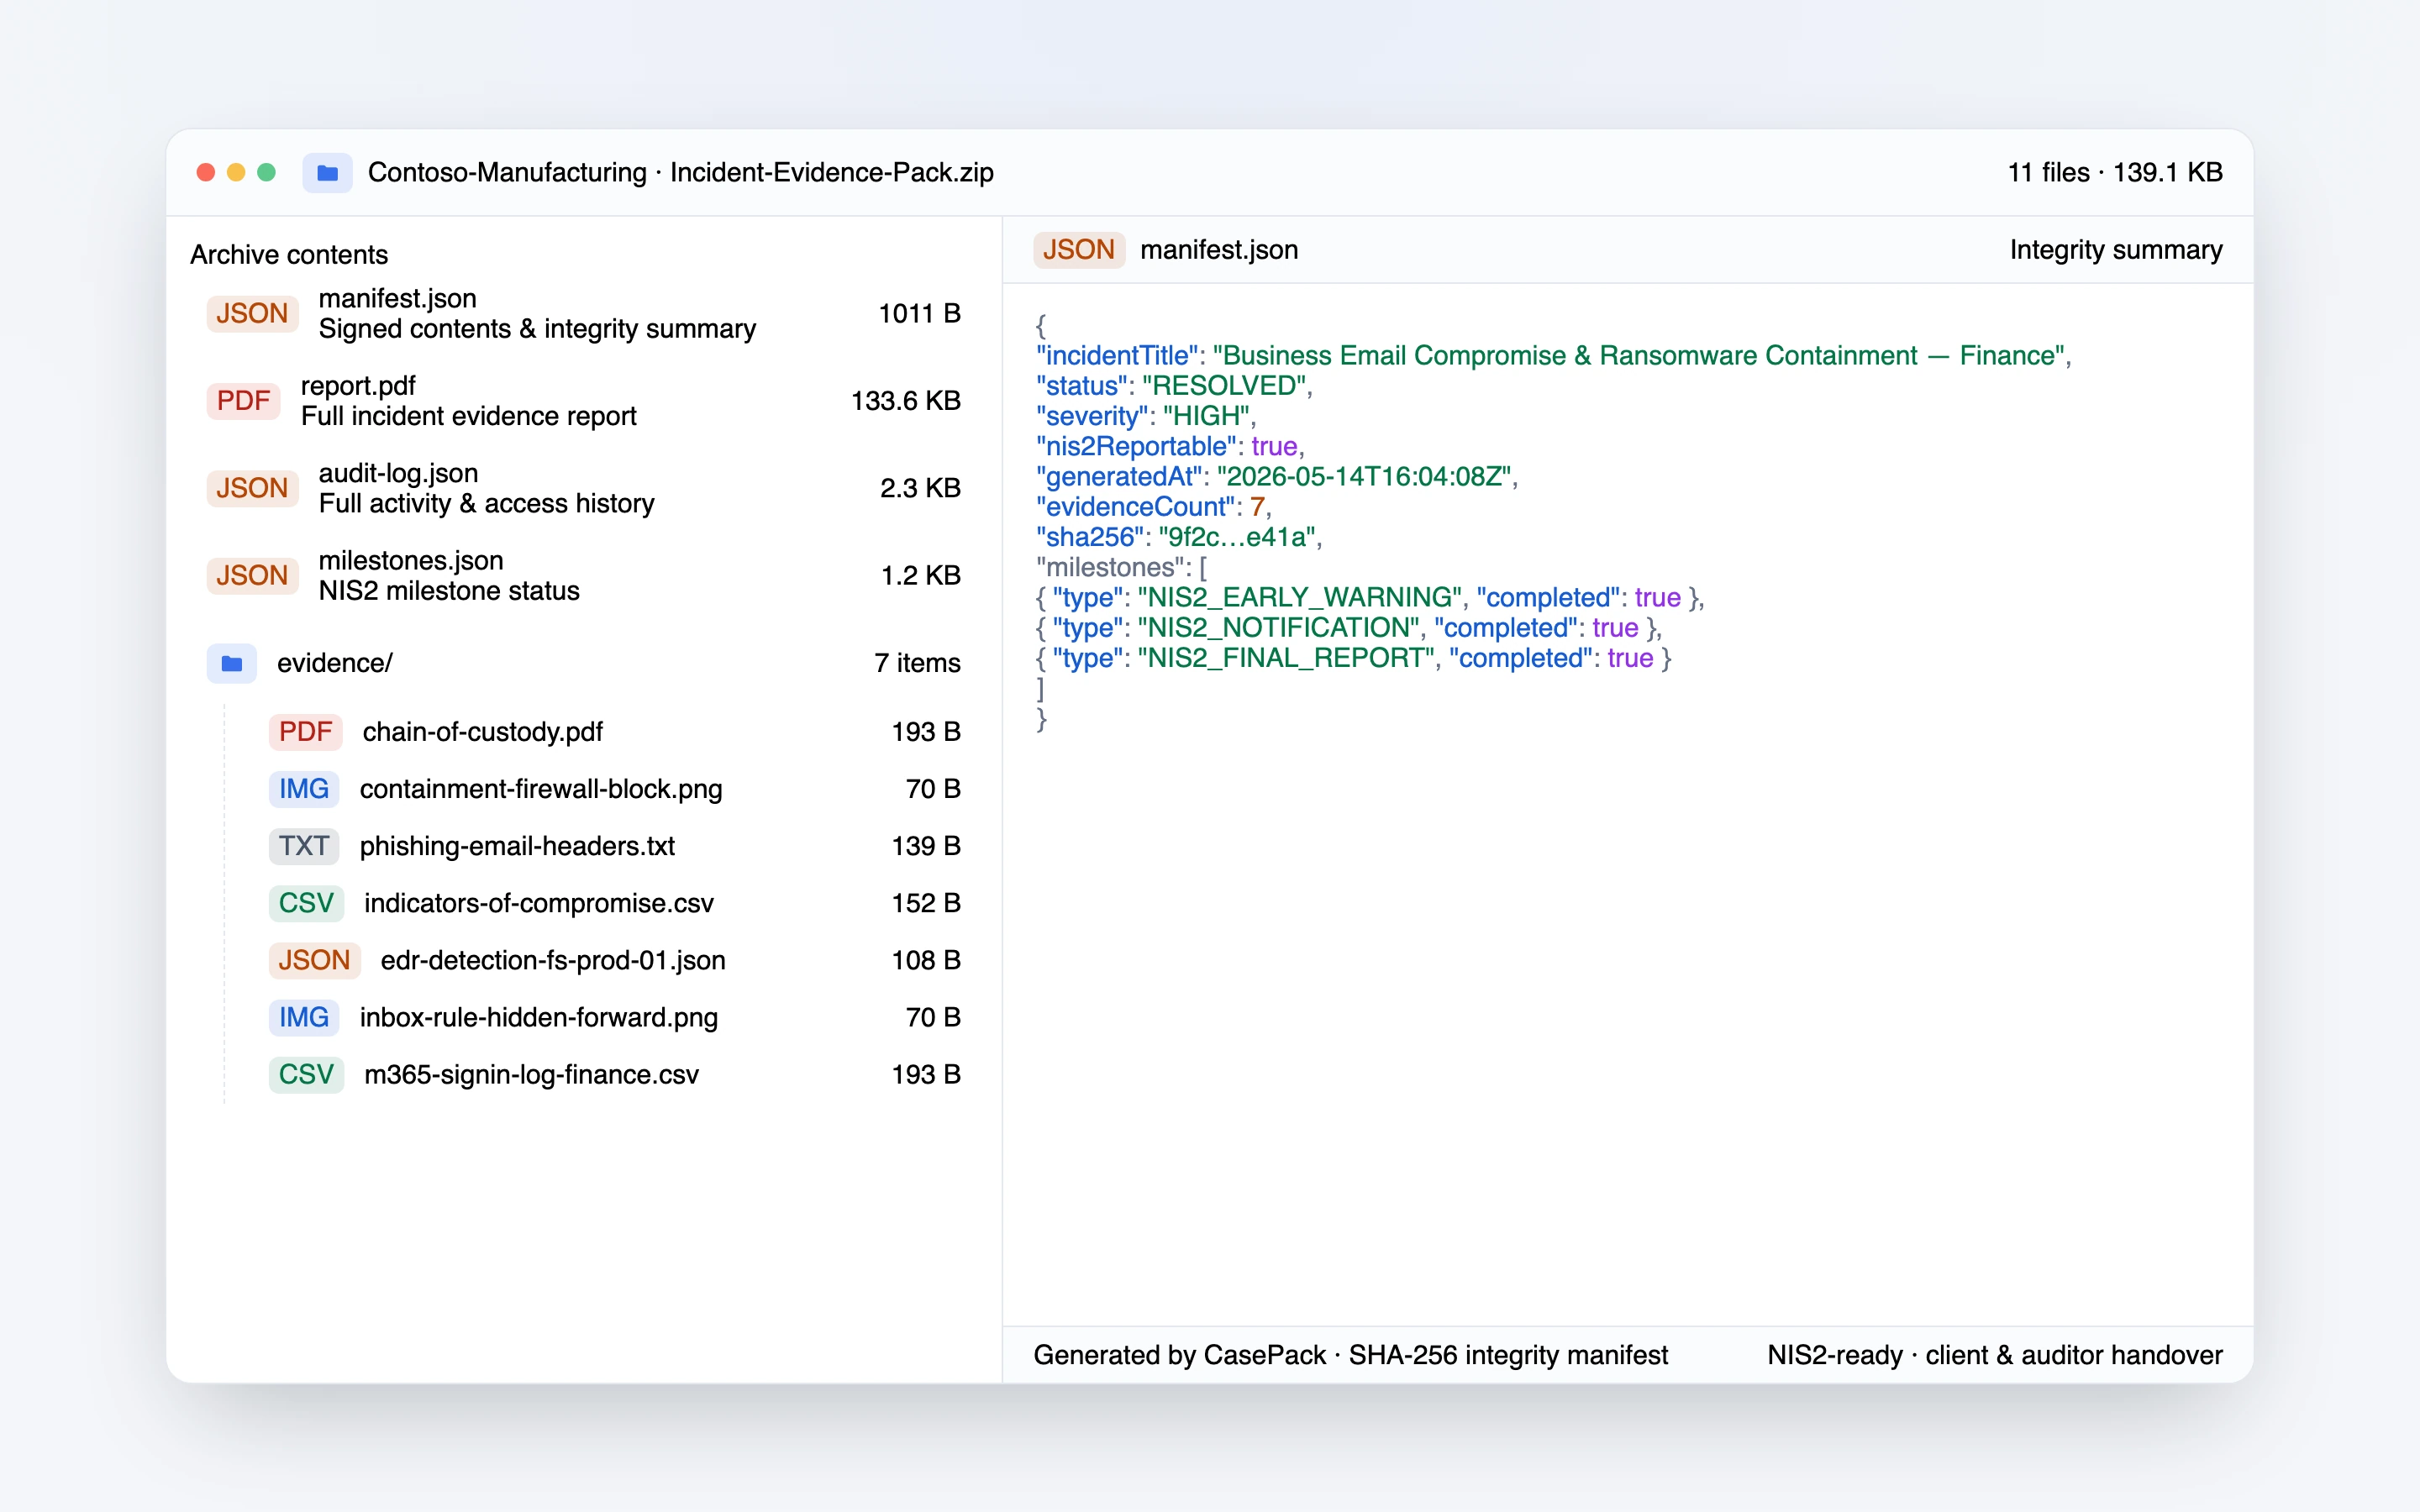
Task: Click the JSON badge beside milestones.json
Action: tap(252, 576)
